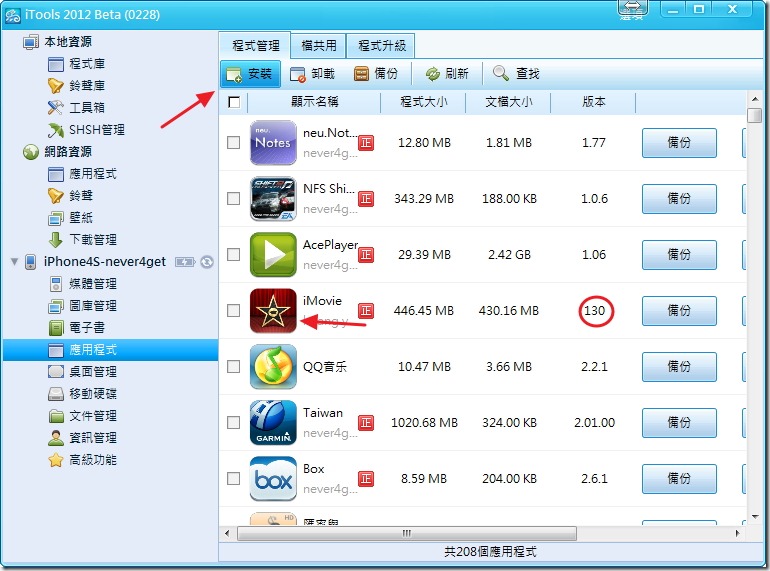Open 圖庫管理 photo library
Screen dimensions: 770x571
(82, 306)
